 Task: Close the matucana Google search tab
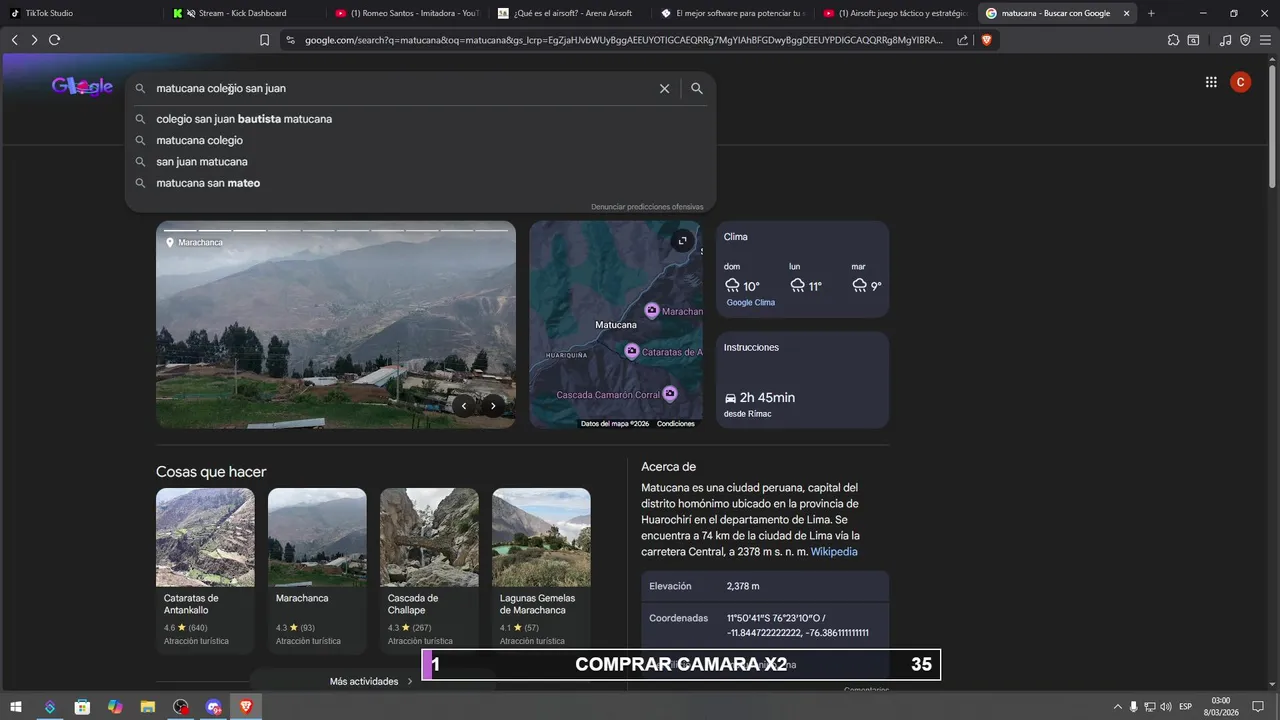pyautogui.click(x=1127, y=13)
